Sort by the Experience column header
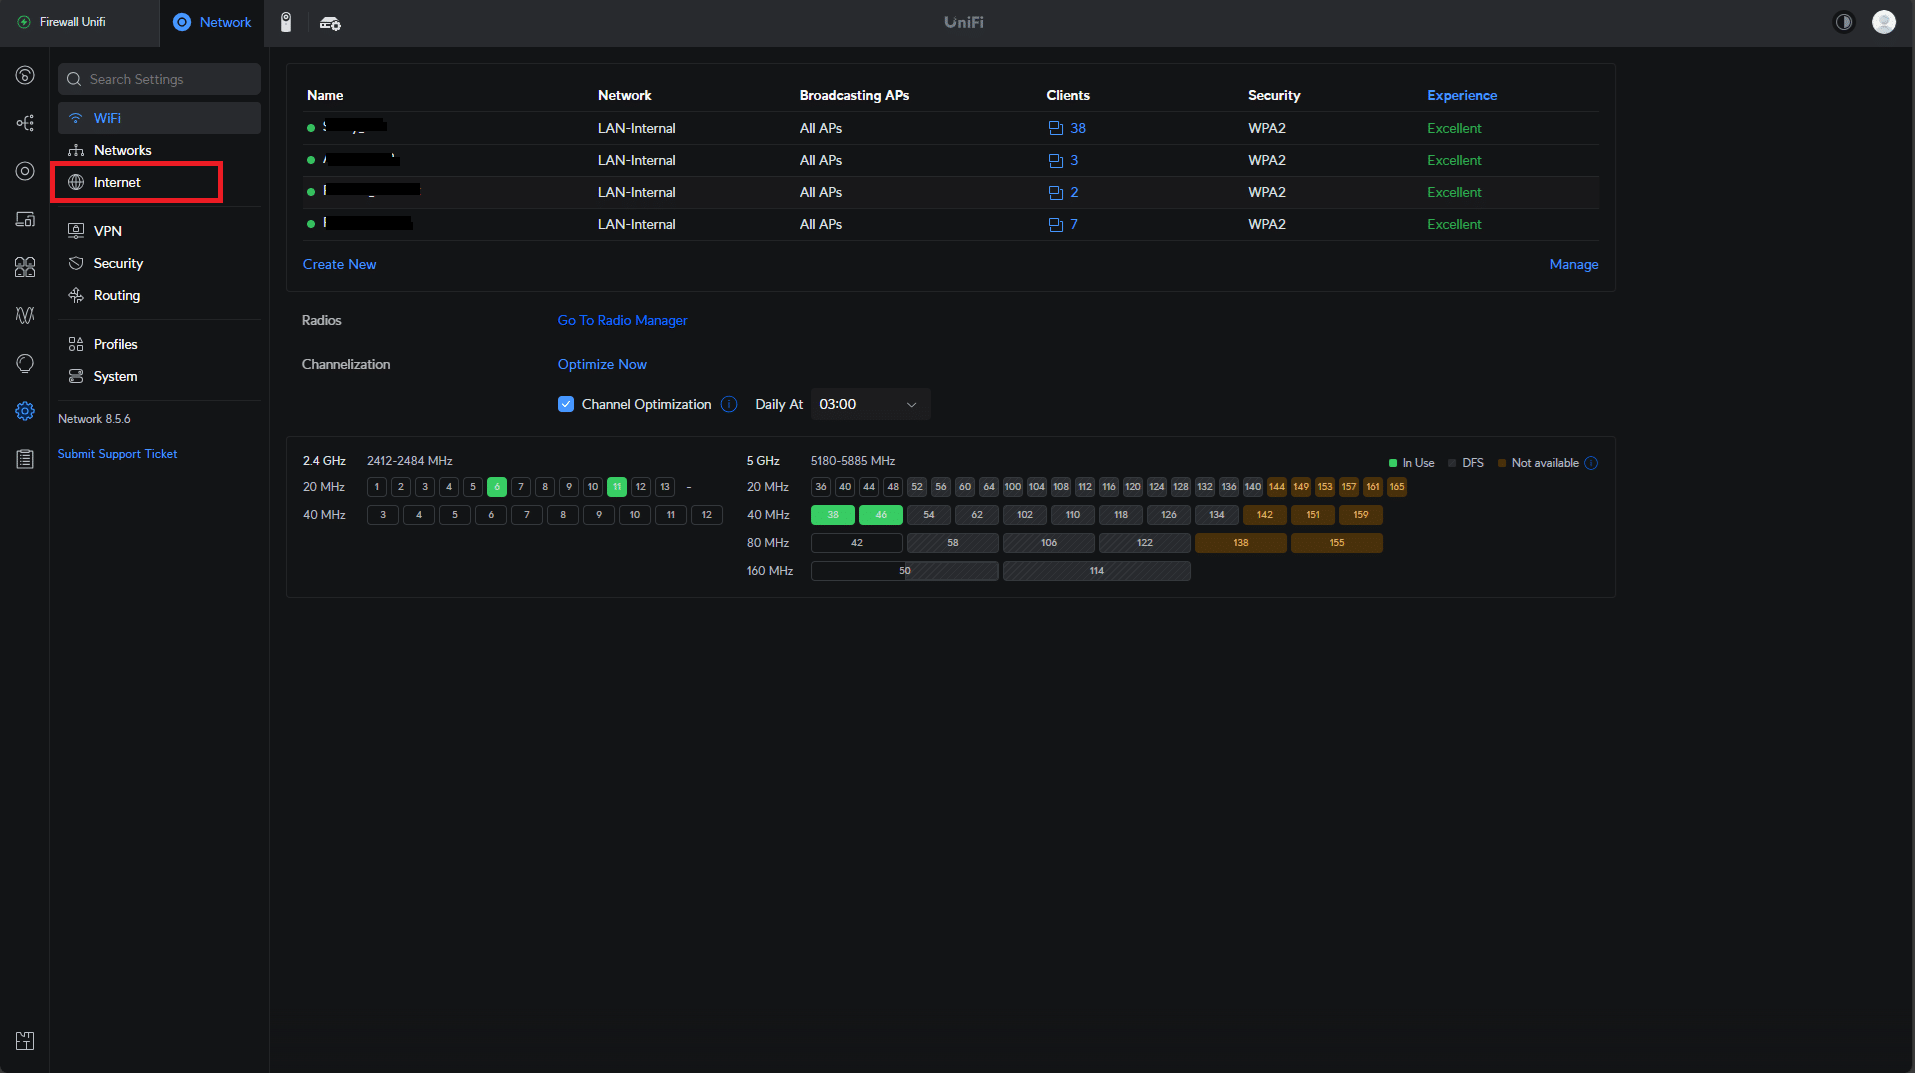Screen dimensions: 1915x1073 (x=1461, y=95)
